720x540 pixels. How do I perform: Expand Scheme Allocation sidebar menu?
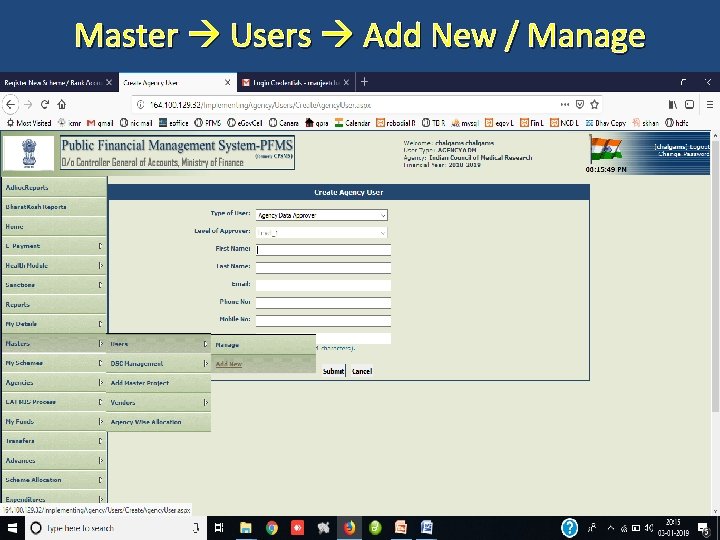point(54,480)
